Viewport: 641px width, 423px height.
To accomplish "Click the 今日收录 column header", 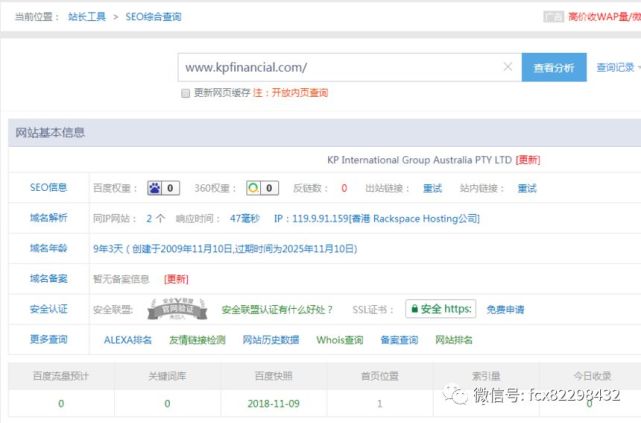I will coord(592,376).
